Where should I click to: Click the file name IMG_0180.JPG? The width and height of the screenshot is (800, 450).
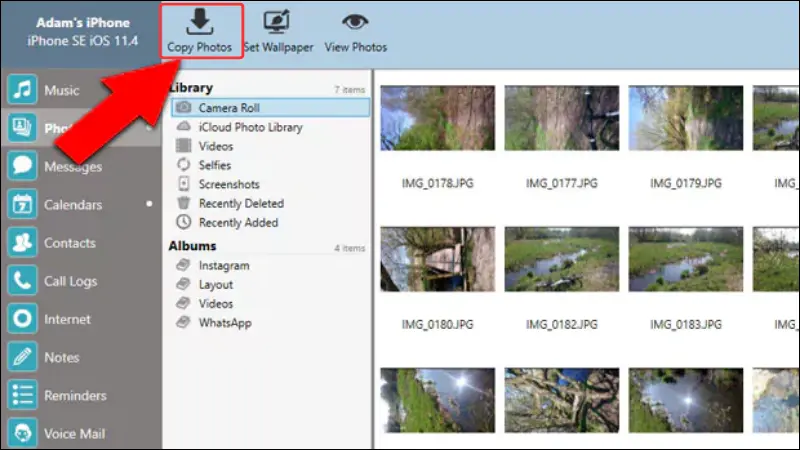pyautogui.click(x=438, y=324)
